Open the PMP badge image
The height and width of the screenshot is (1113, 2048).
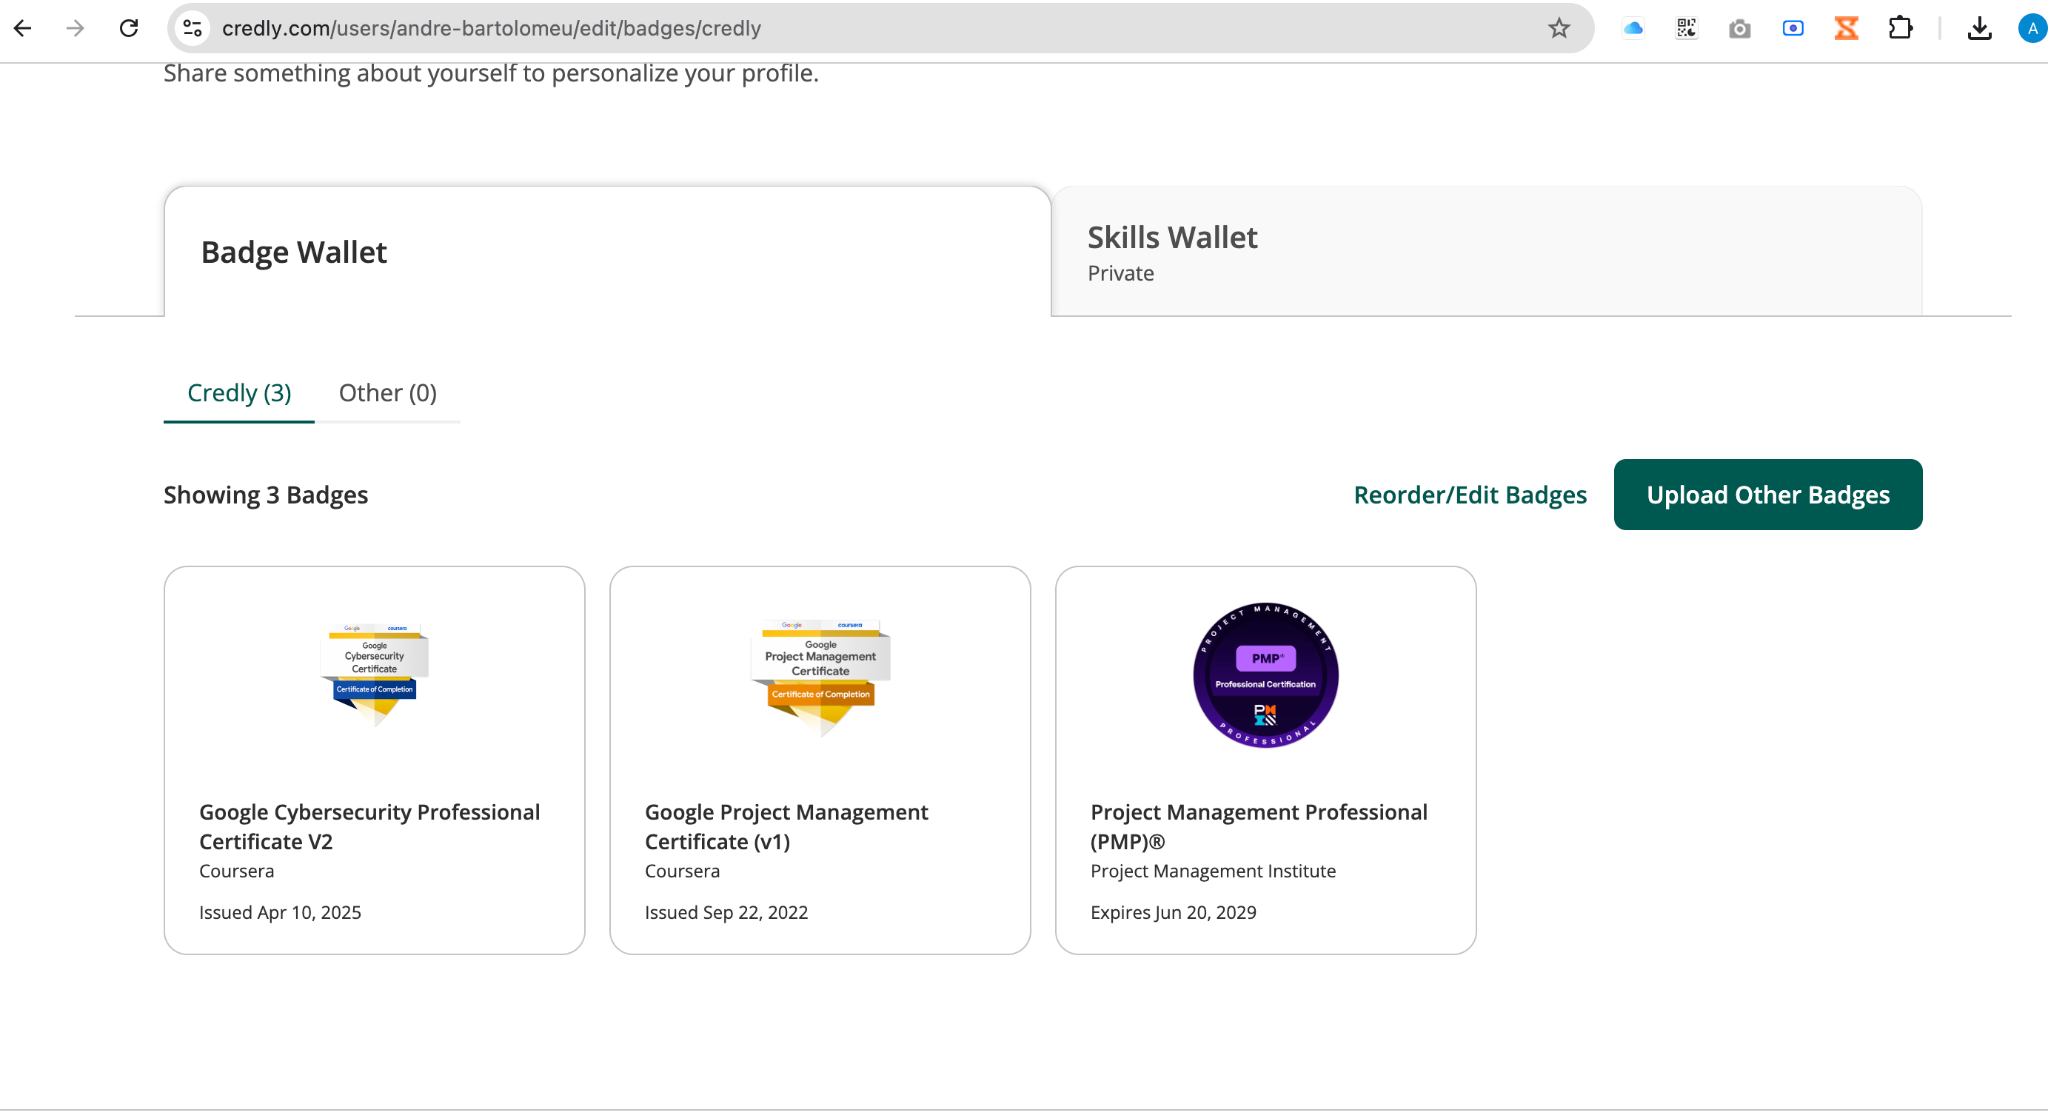click(x=1266, y=675)
